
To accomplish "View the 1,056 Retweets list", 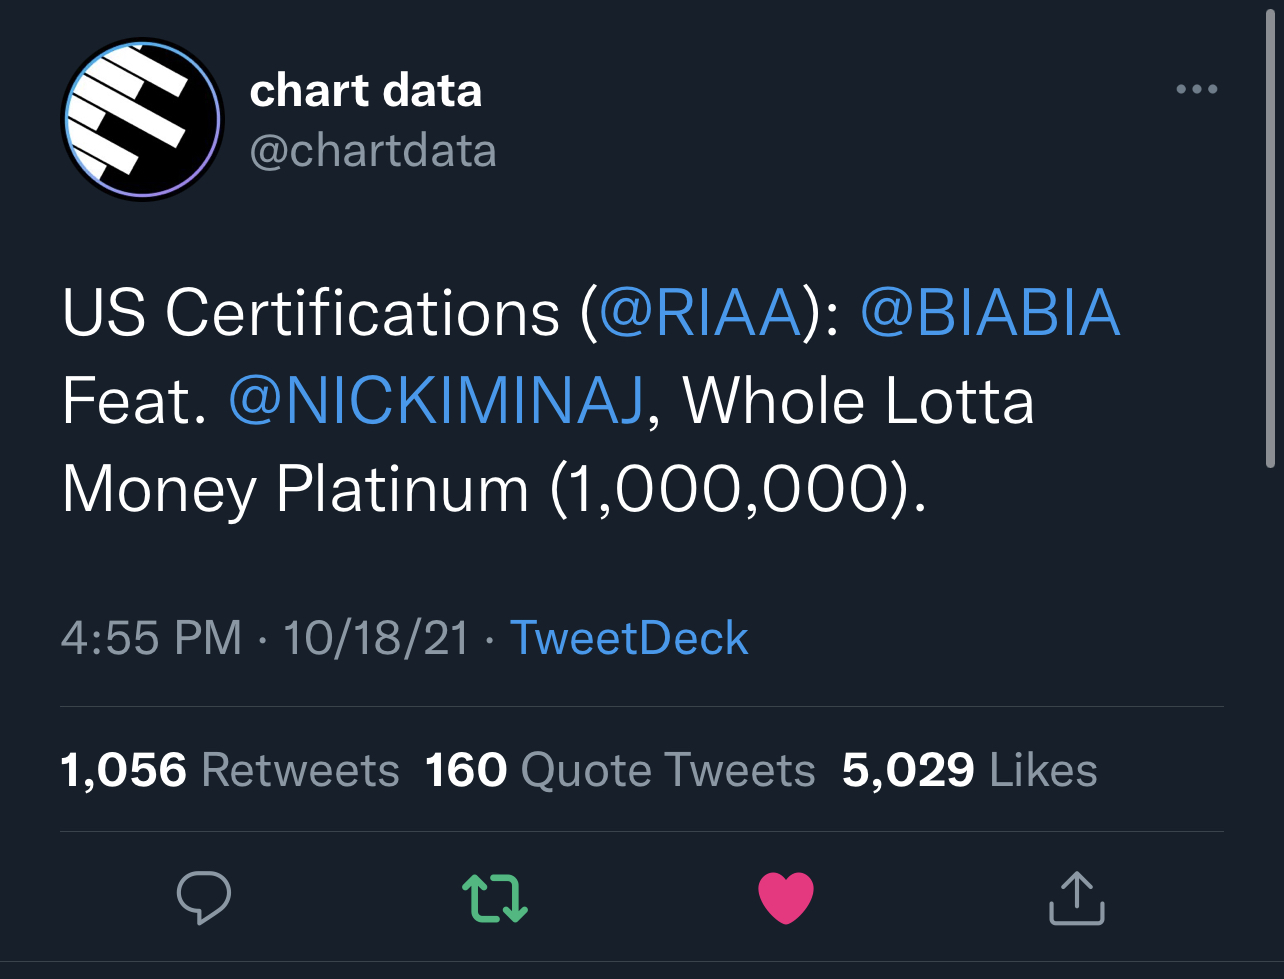I will point(230,770).
